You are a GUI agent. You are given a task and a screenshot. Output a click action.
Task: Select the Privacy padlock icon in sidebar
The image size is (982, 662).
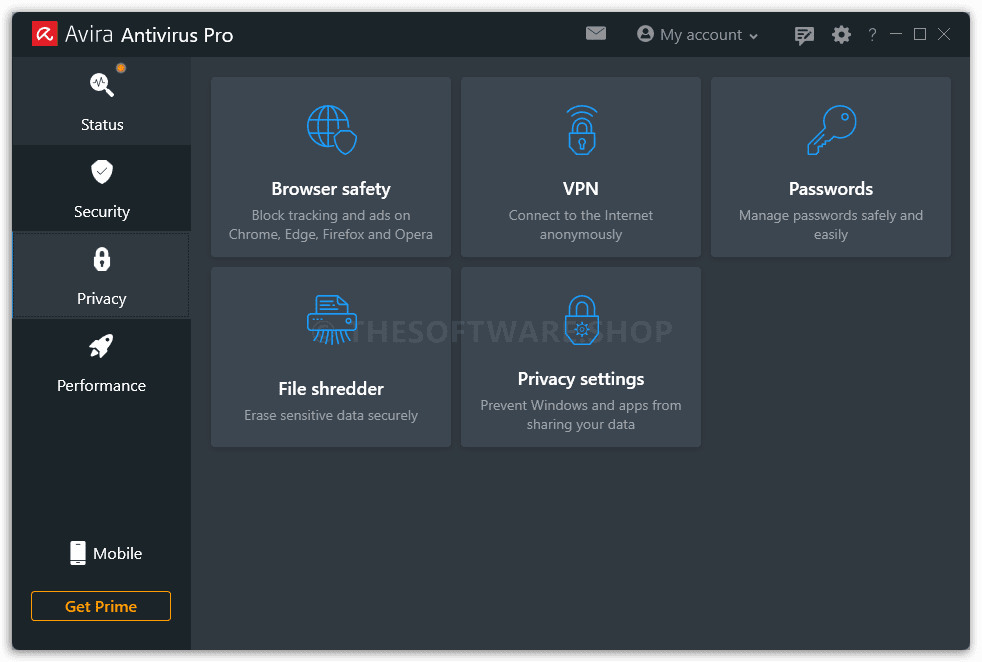coord(102,259)
